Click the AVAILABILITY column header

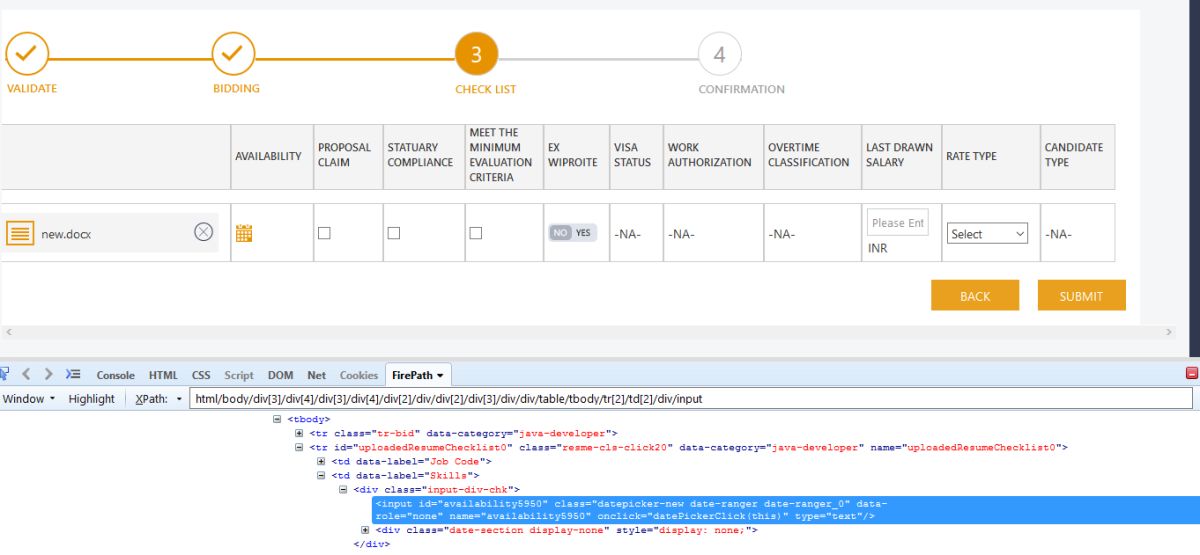tap(268, 155)
